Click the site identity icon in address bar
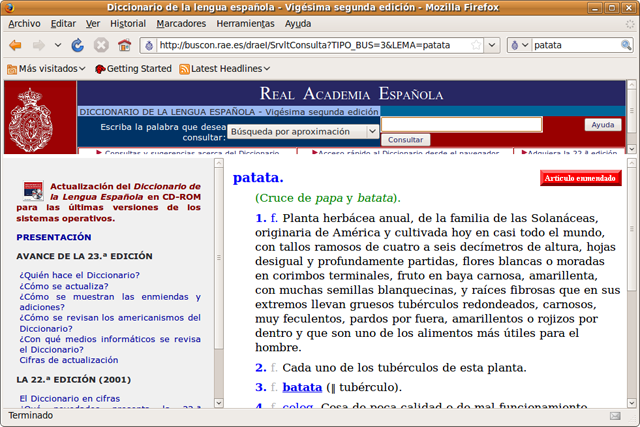The width and height of the screenshot is (640, 427). coord(148,45)
